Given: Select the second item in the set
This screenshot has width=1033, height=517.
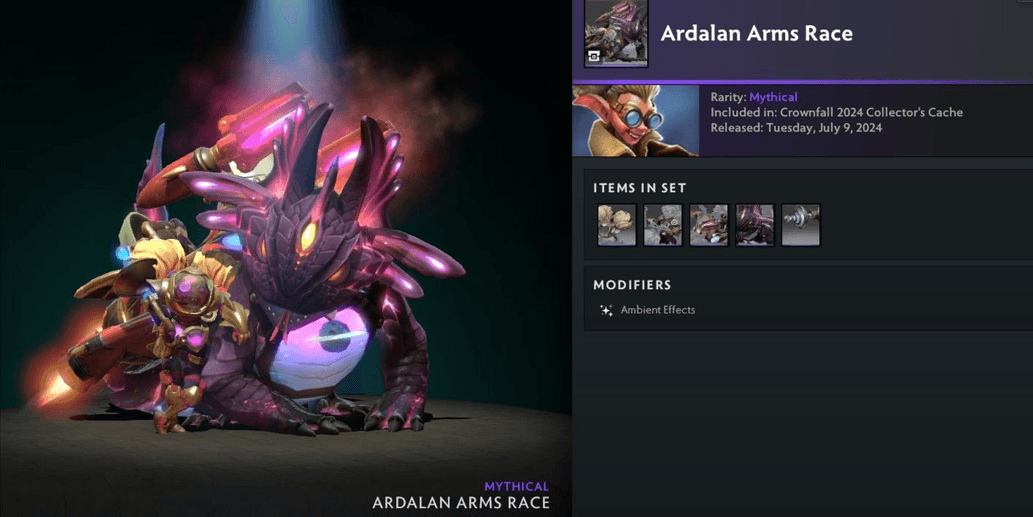Looking at the screenshot, I should pos(663,225).
